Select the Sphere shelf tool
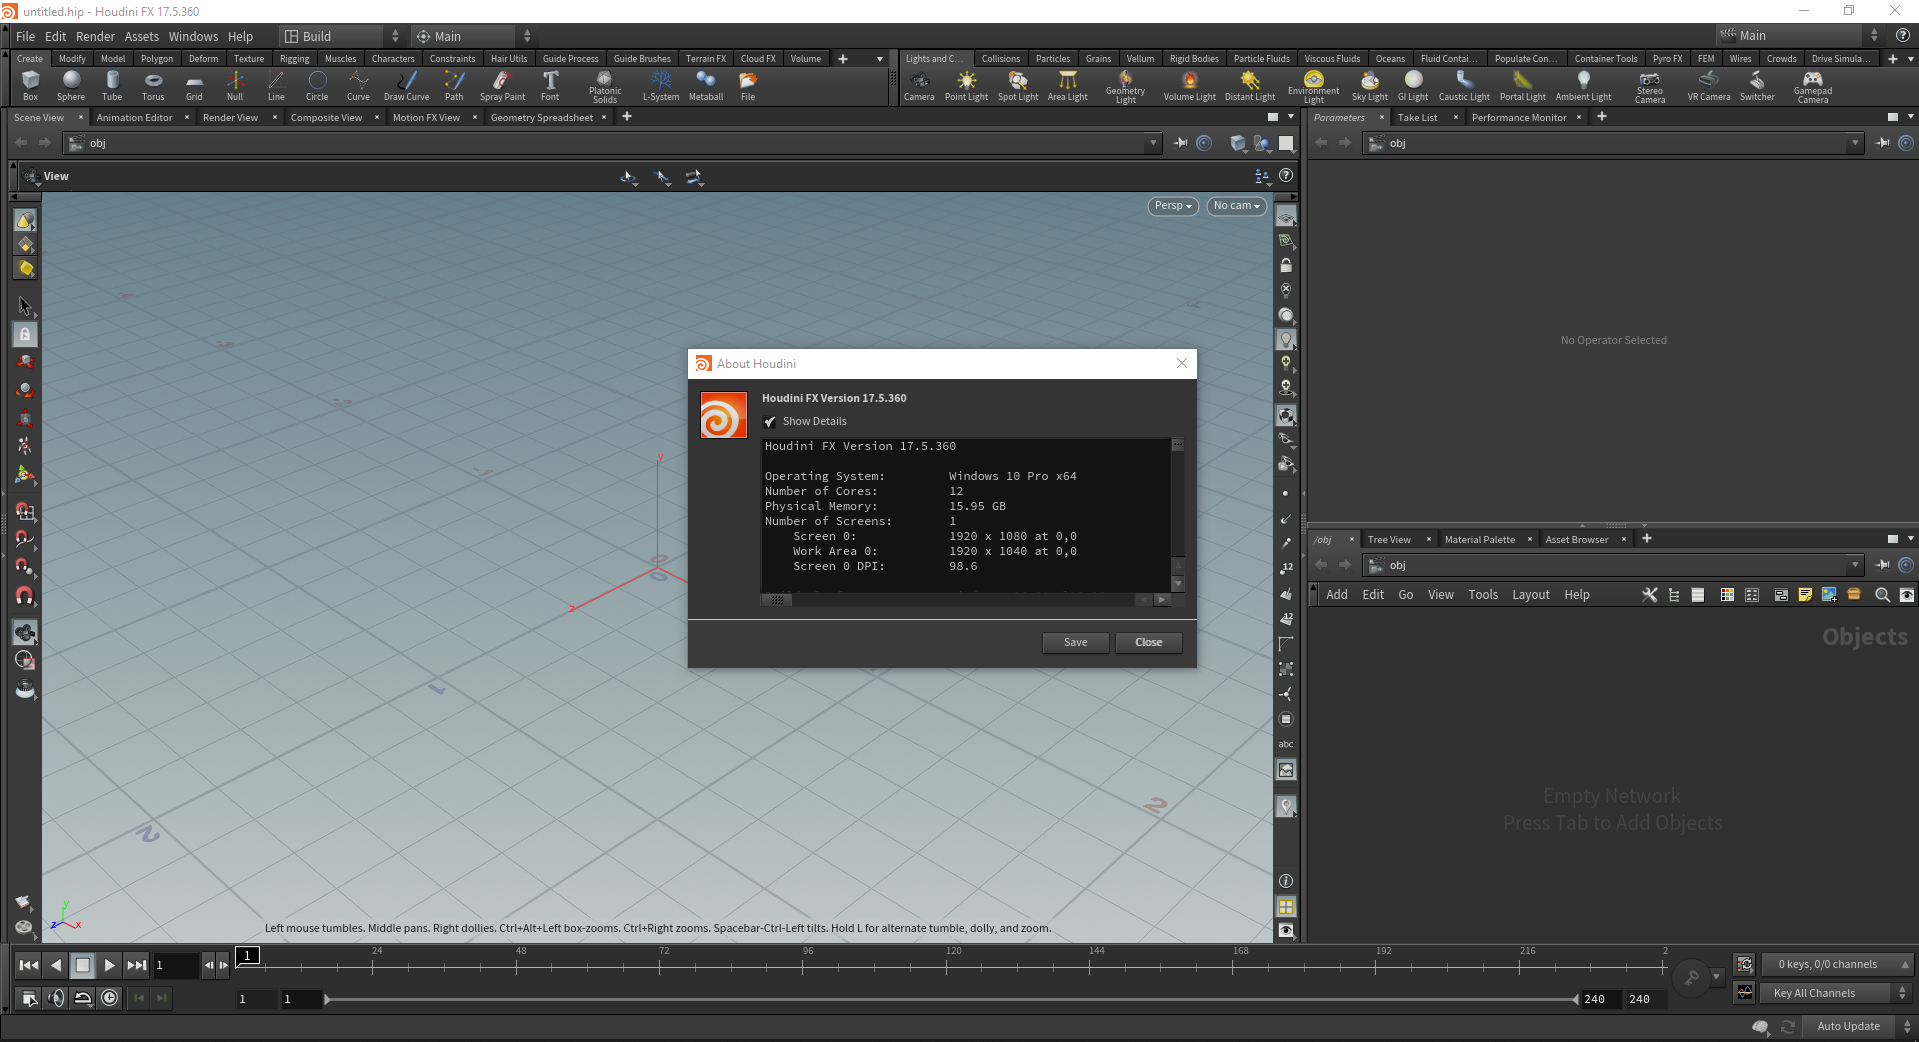 [71, 86]
